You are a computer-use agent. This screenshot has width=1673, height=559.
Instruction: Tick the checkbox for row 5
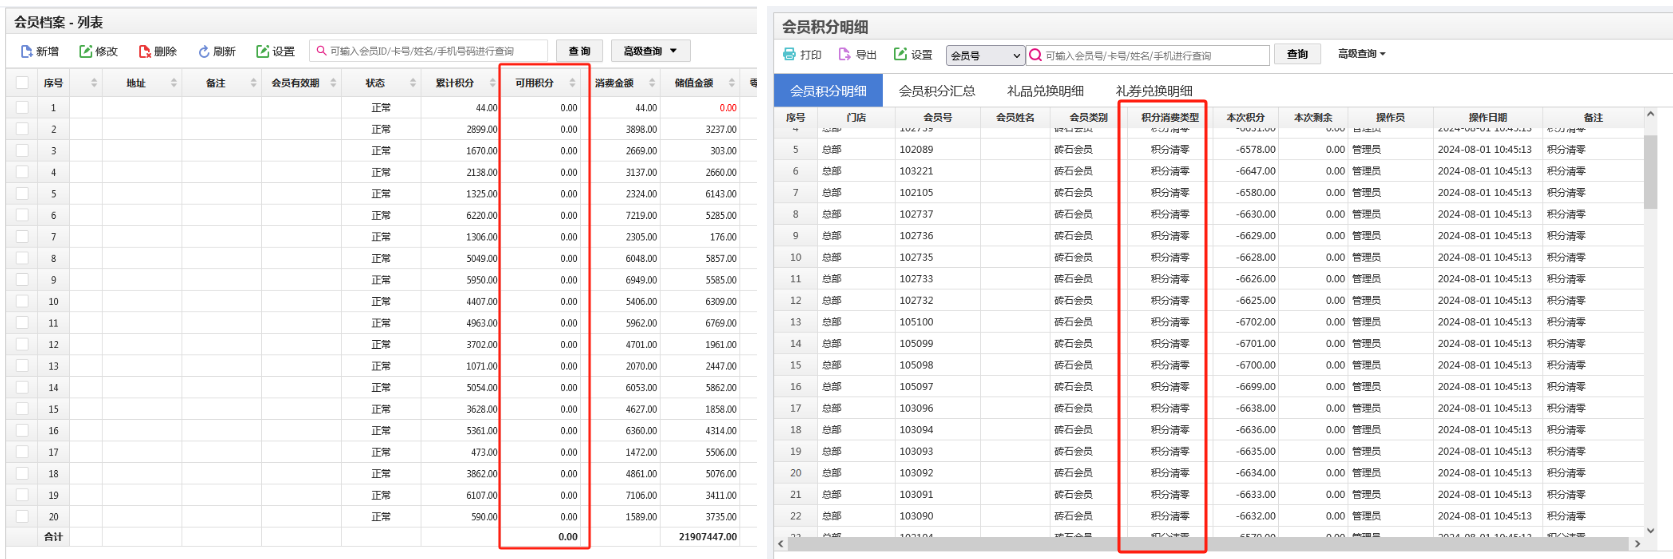point(22,193)
